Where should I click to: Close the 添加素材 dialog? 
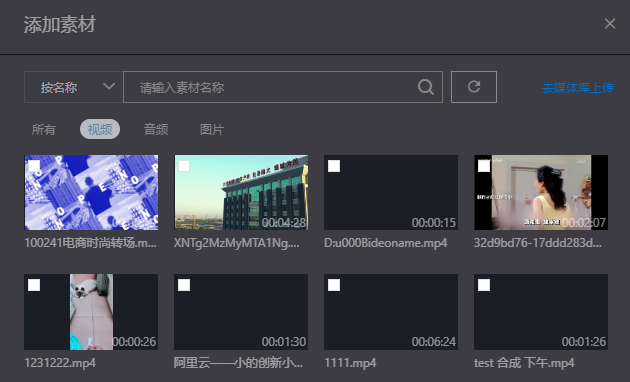click(x=610, y=24)
